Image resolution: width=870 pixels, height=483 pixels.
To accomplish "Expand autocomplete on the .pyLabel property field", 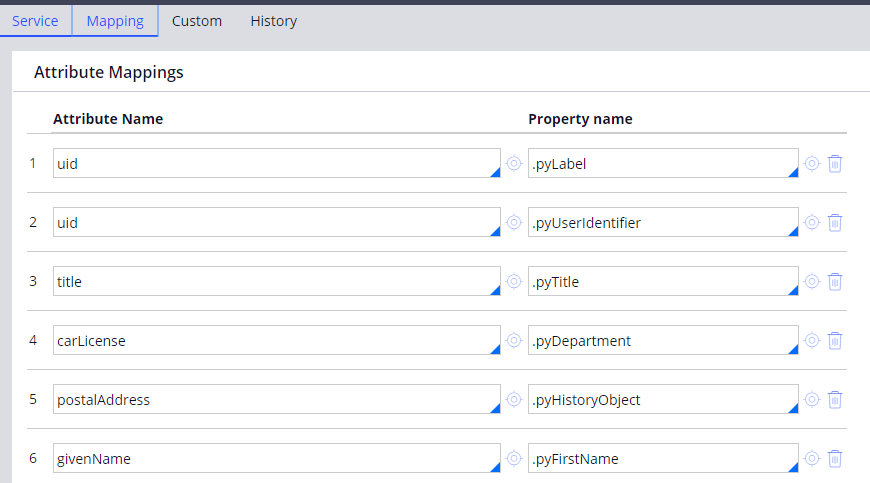I will tap(793, 172).
